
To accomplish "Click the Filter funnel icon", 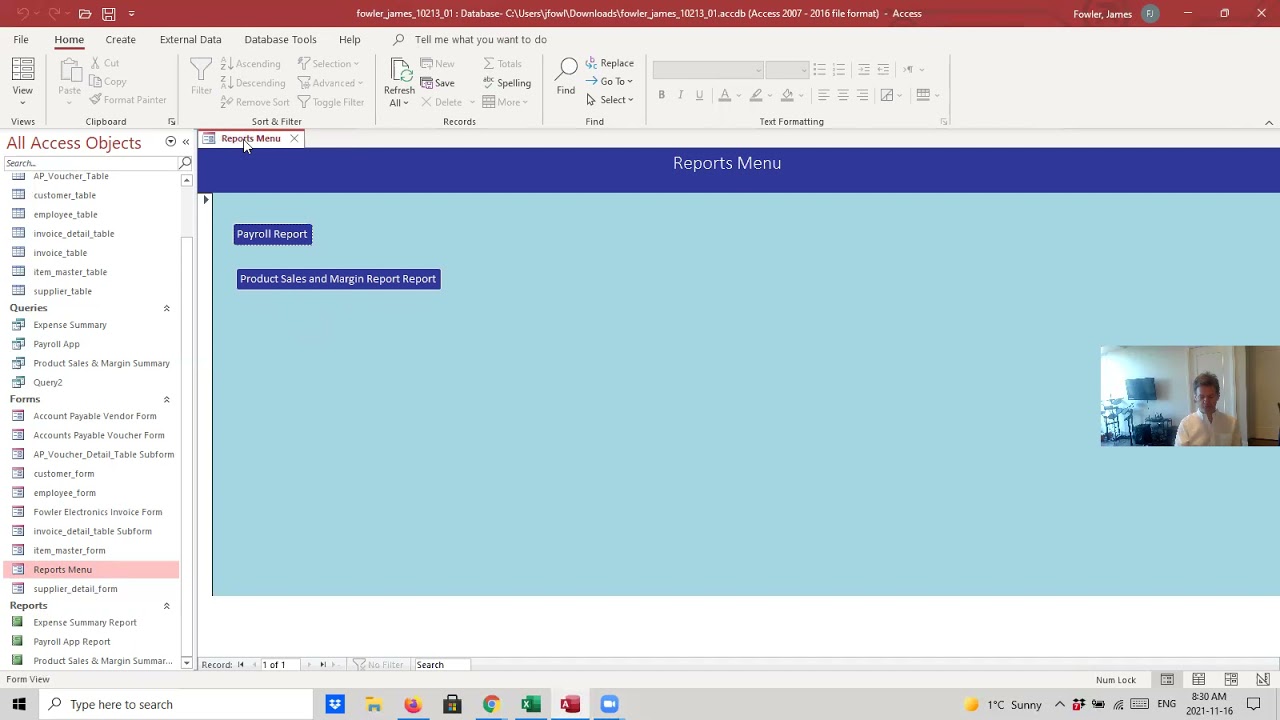I will (x=201, y=78).
